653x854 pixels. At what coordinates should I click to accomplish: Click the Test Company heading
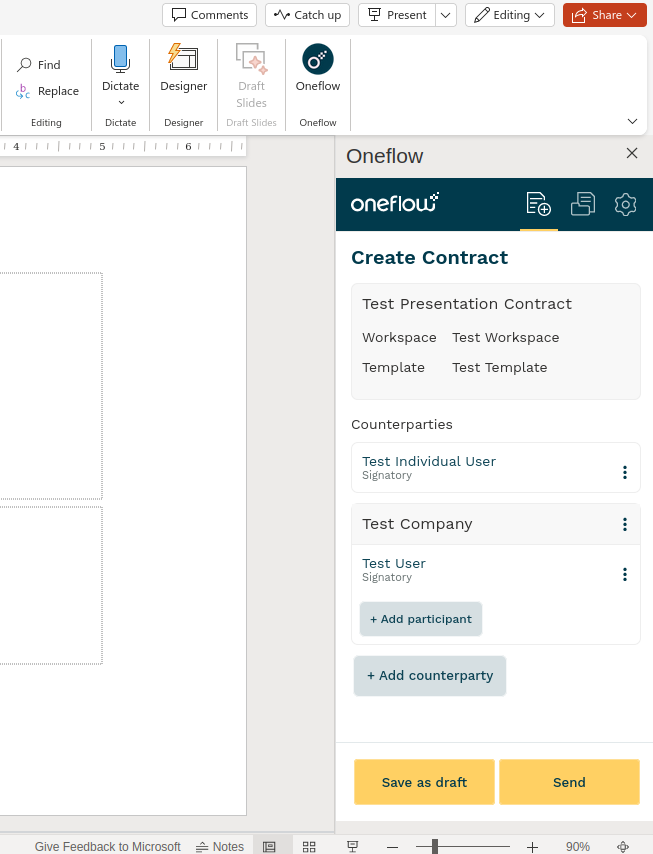click(417, 524)
